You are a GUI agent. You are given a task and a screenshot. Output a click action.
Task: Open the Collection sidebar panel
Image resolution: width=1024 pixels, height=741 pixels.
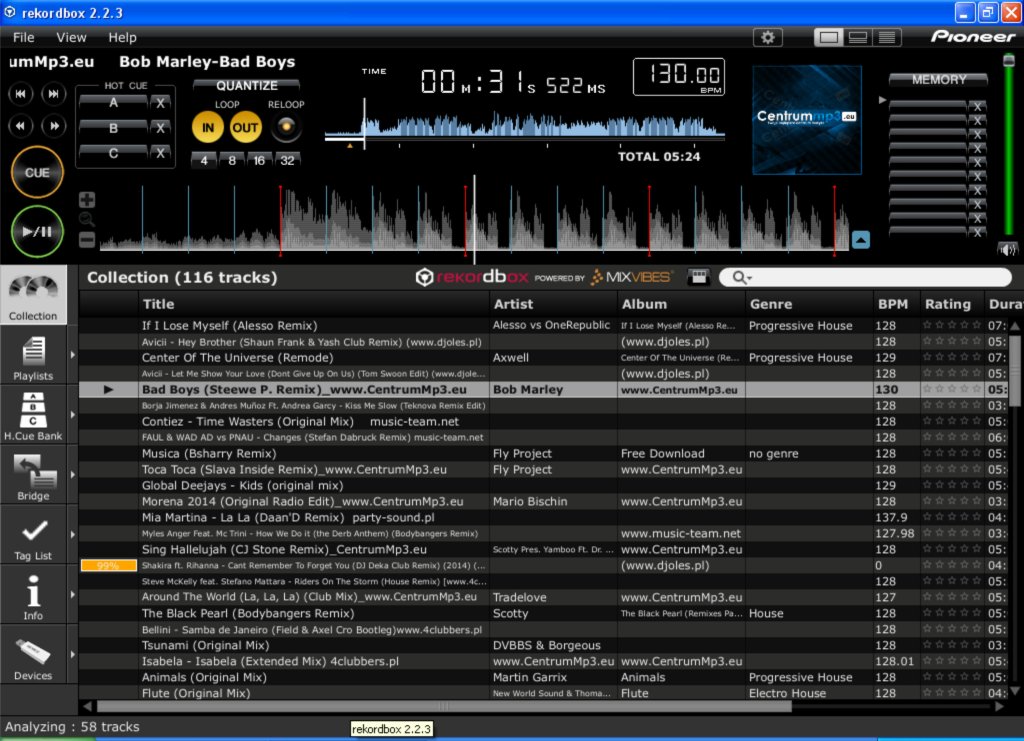click(33, 295)
